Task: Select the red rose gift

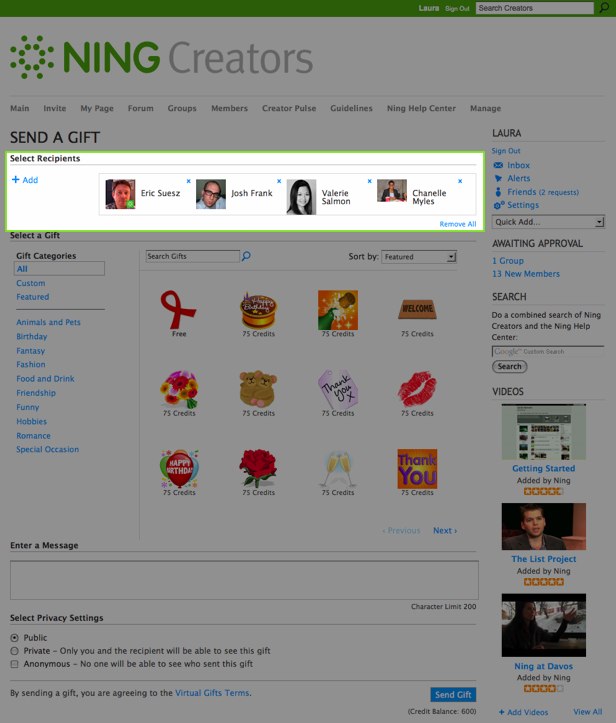Action: click(258, 468)
